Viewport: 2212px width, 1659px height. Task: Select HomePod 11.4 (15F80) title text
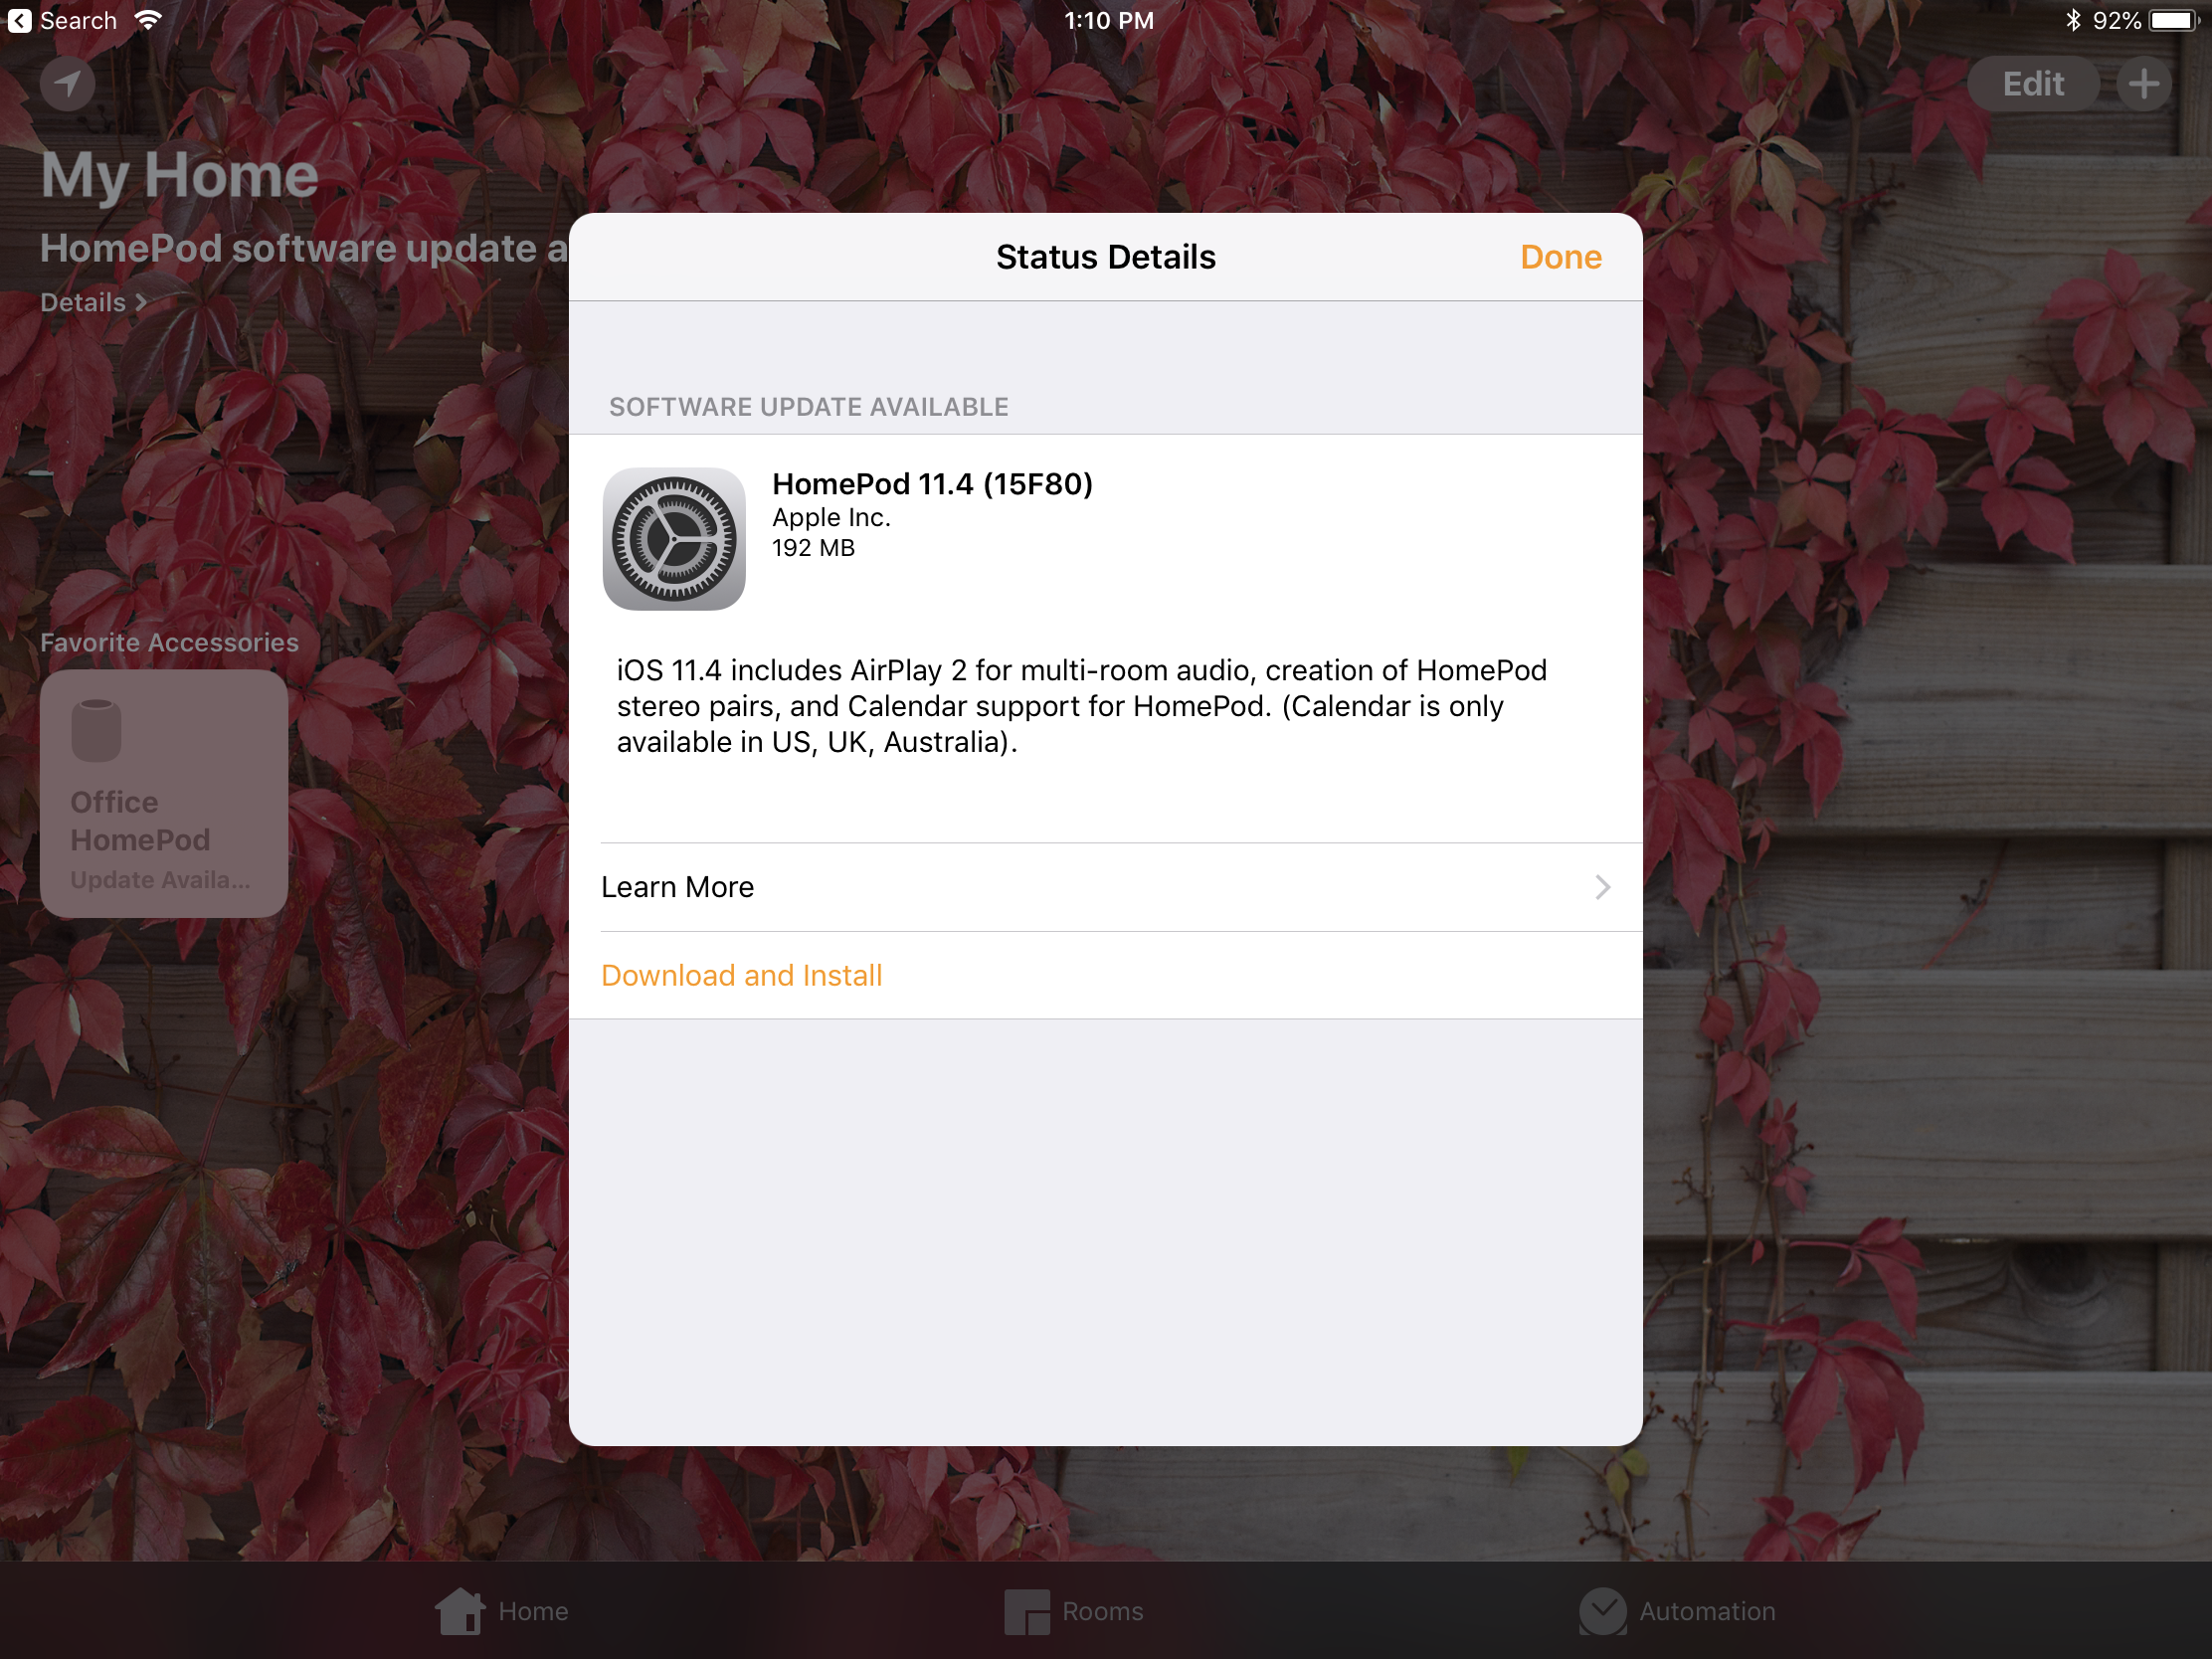click(x=932, y=484)
